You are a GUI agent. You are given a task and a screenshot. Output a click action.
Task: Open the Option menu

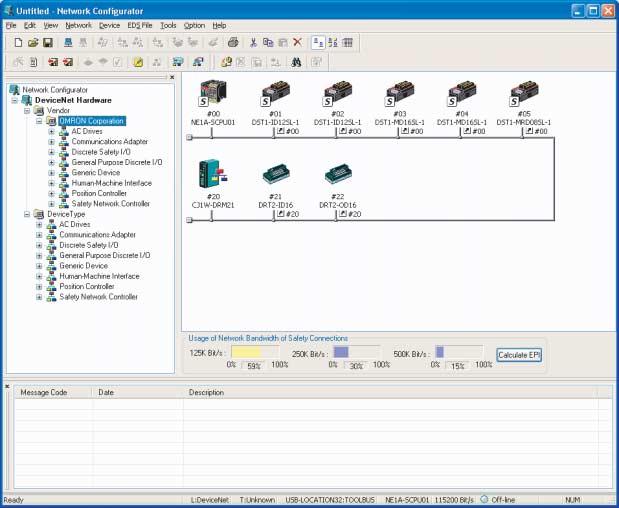click(x=194, y=25)
